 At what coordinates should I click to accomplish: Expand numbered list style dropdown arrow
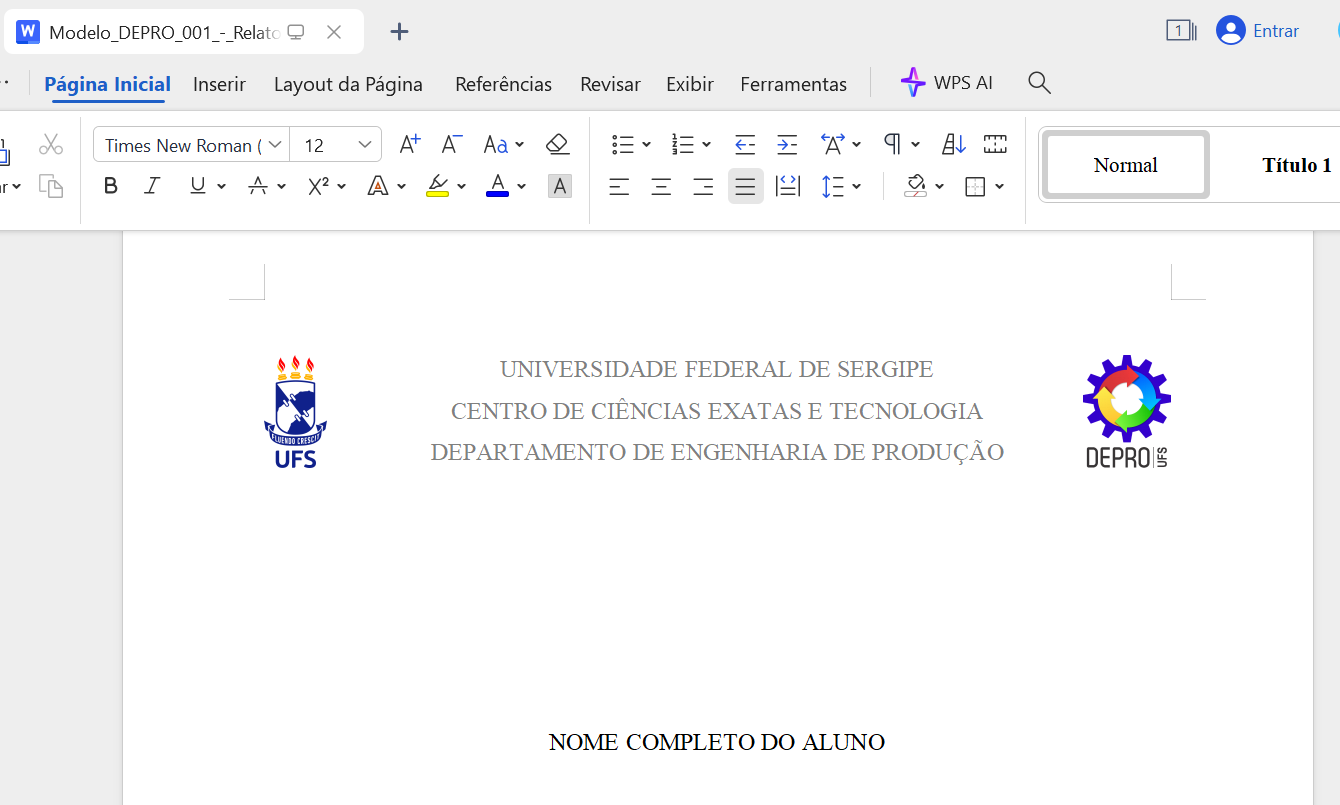(x=706, y=145)
